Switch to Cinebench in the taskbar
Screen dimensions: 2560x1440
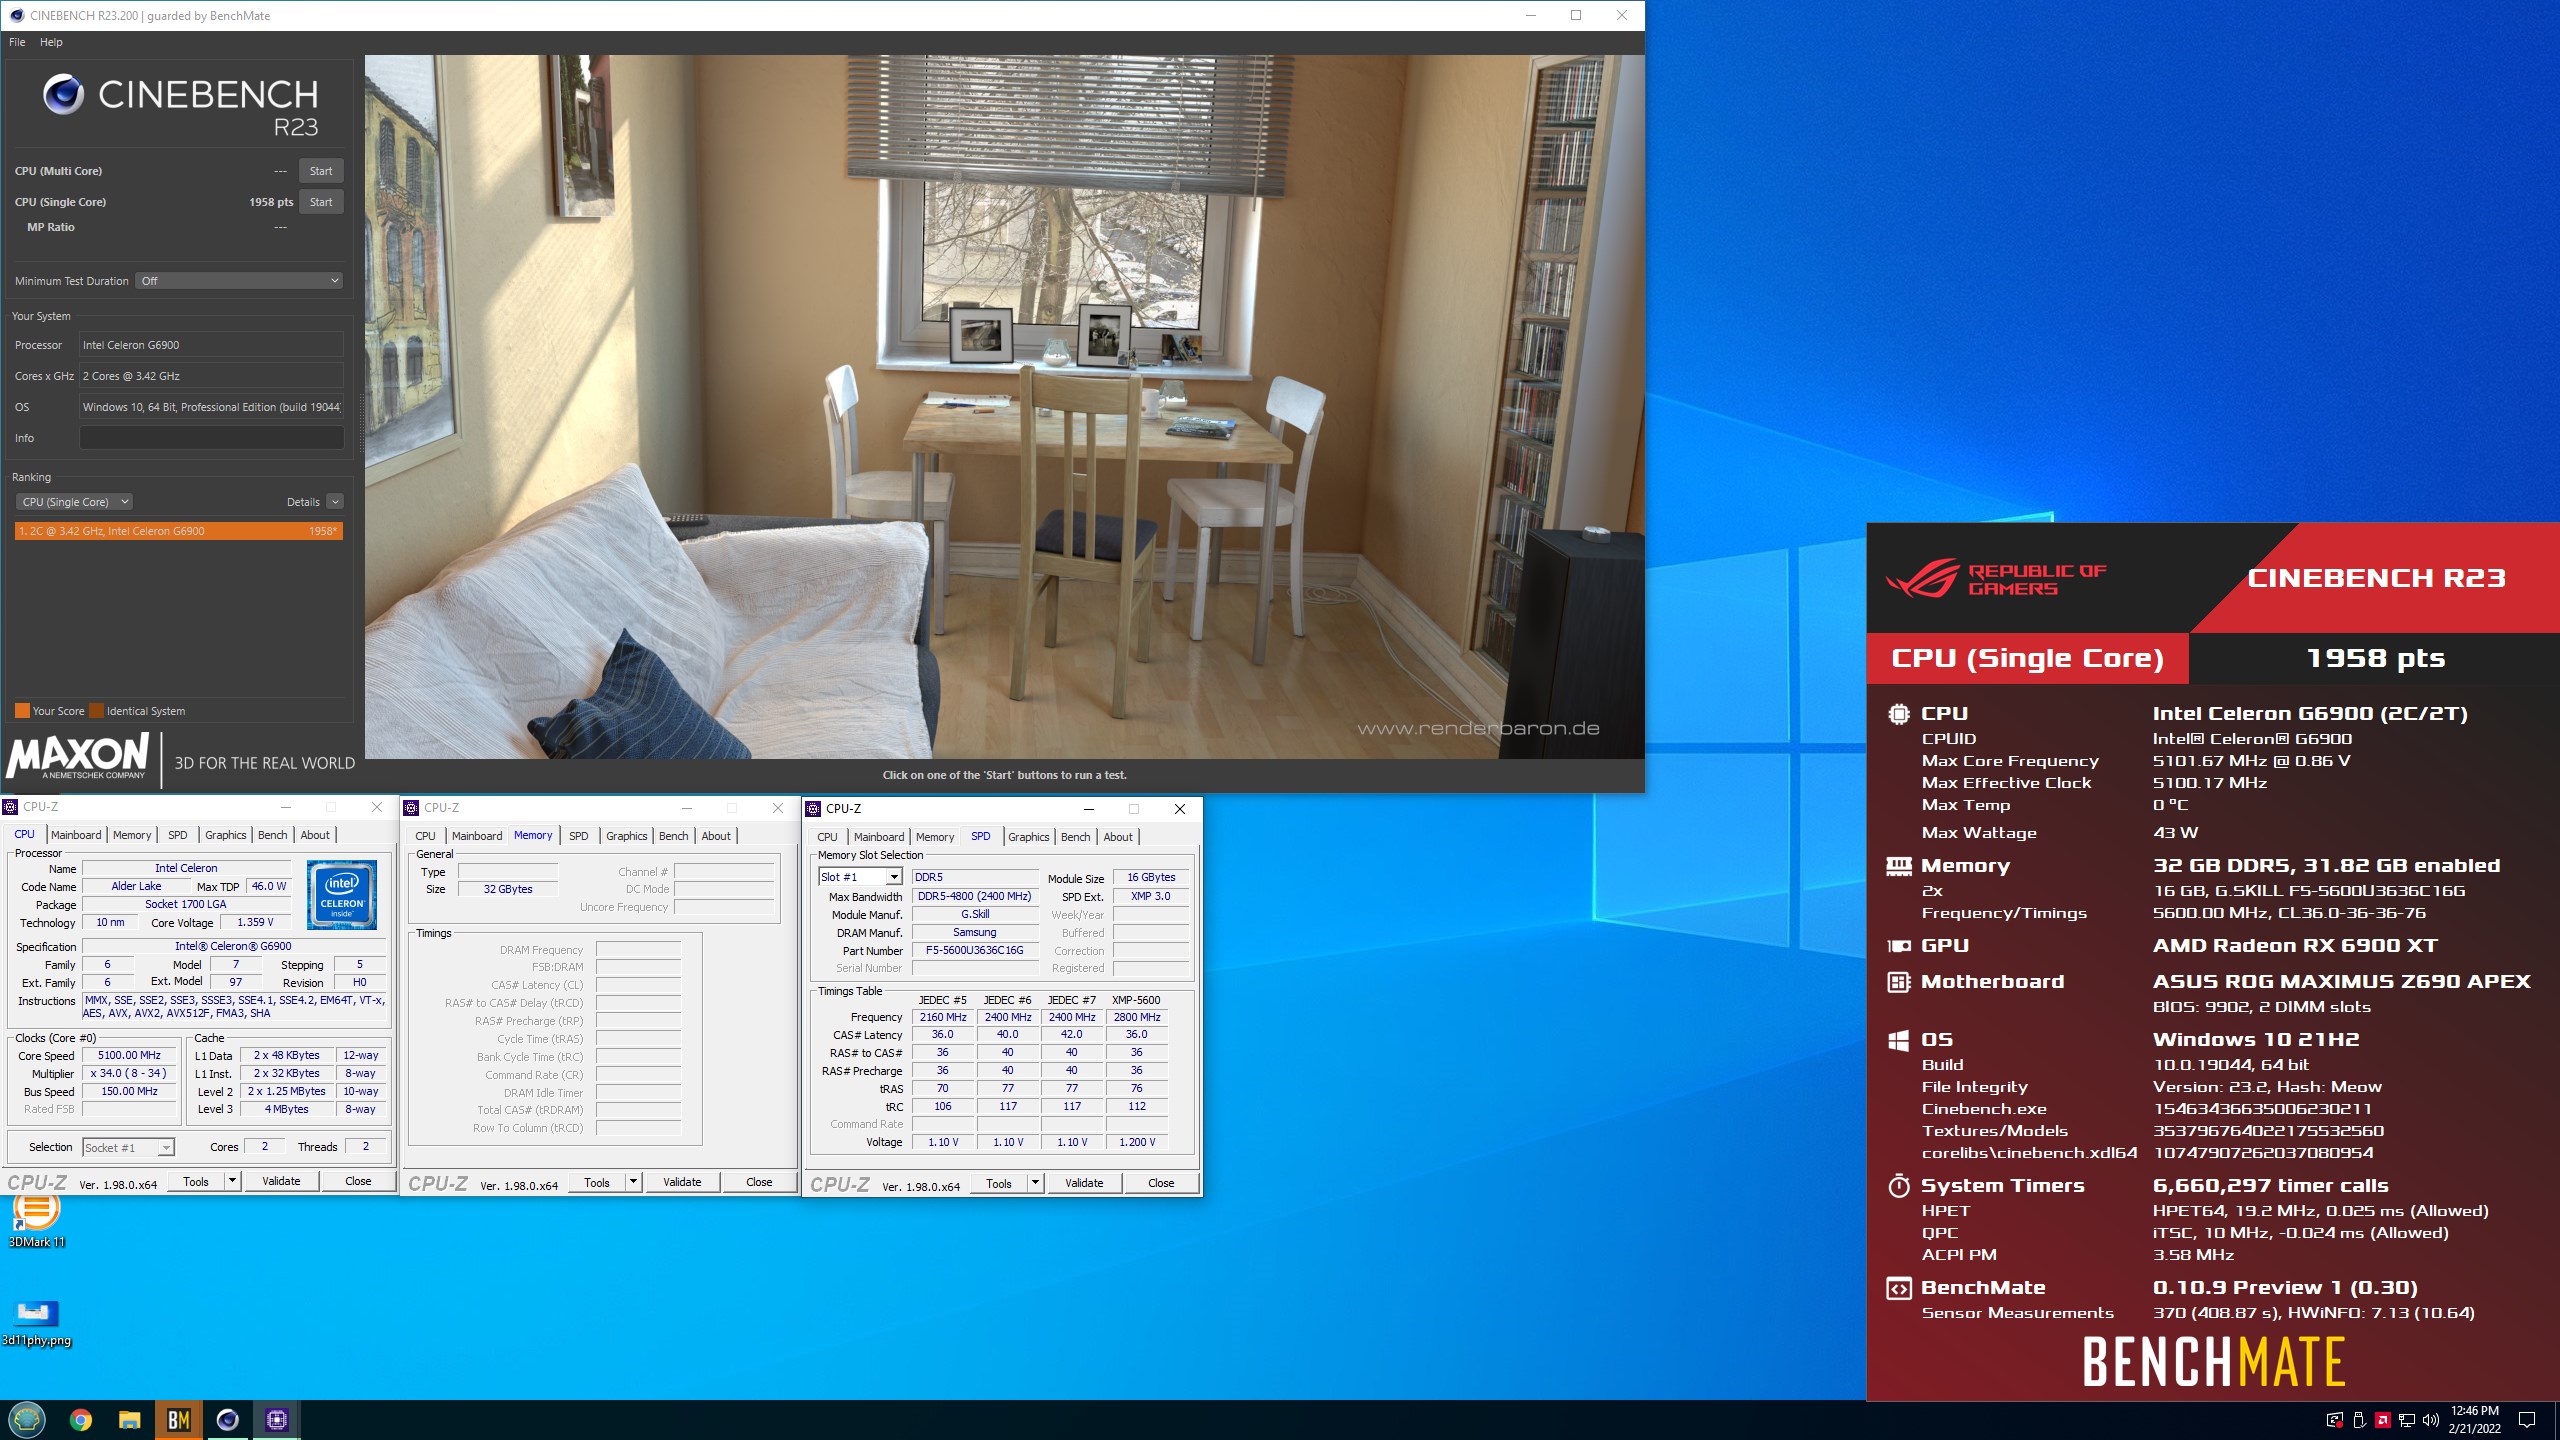pyautogui.click(x=228, y=1420)
